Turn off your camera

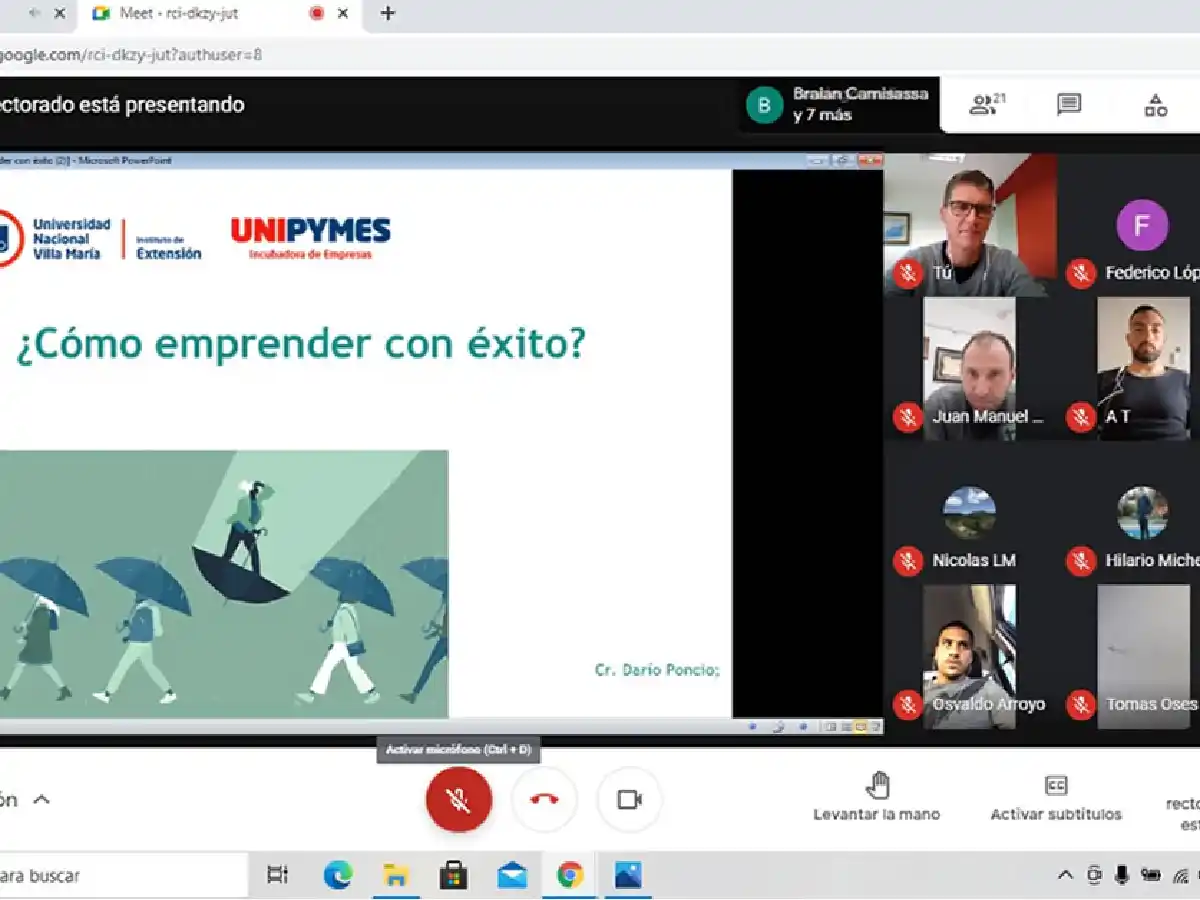pos(629,799)
